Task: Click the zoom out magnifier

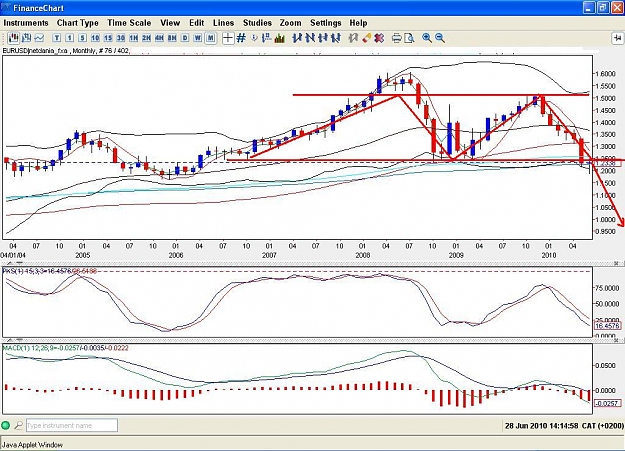Action: (440, 38)
